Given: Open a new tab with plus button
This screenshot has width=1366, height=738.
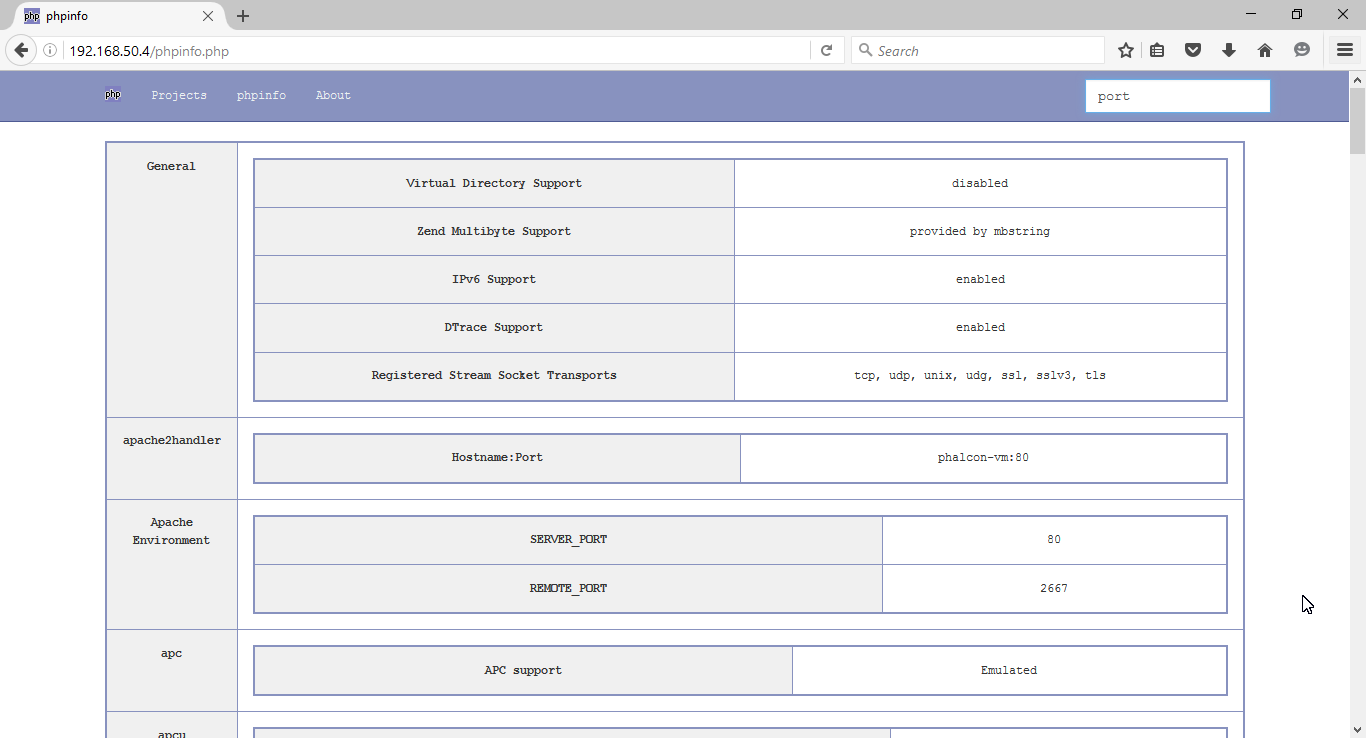Looking at the screenshot, I should click(243, 16).
